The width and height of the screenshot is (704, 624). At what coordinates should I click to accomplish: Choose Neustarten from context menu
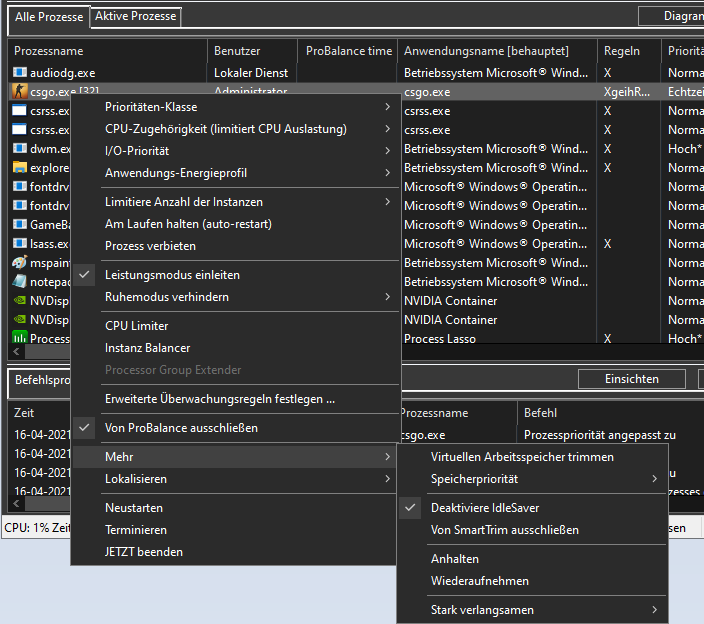[234, 508]
